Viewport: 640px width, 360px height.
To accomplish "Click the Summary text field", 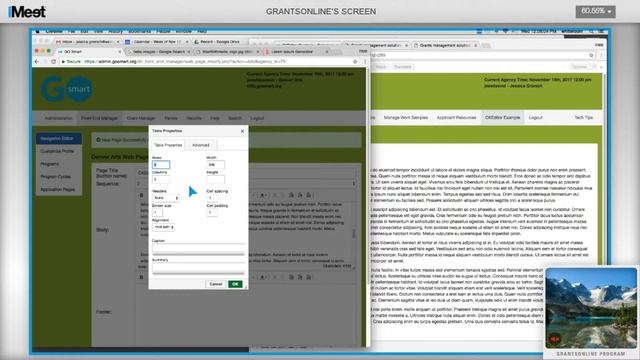I will point(198,267).
